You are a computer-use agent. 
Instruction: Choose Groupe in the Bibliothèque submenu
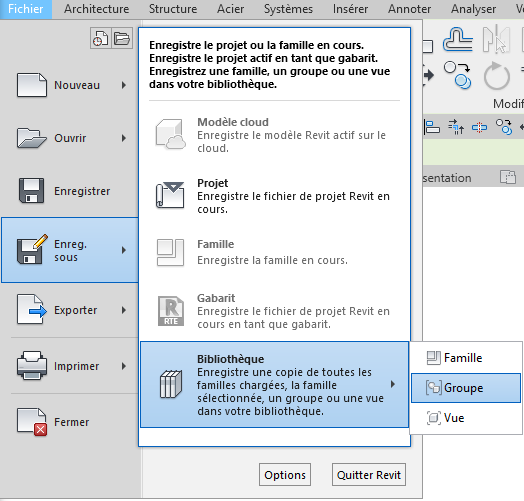pos(466,388)
